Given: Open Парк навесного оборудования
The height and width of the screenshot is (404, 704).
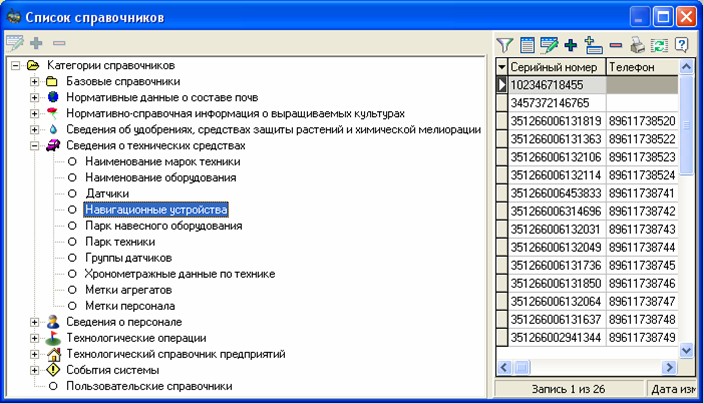Looking at the screenshot, I should [163, 226].
